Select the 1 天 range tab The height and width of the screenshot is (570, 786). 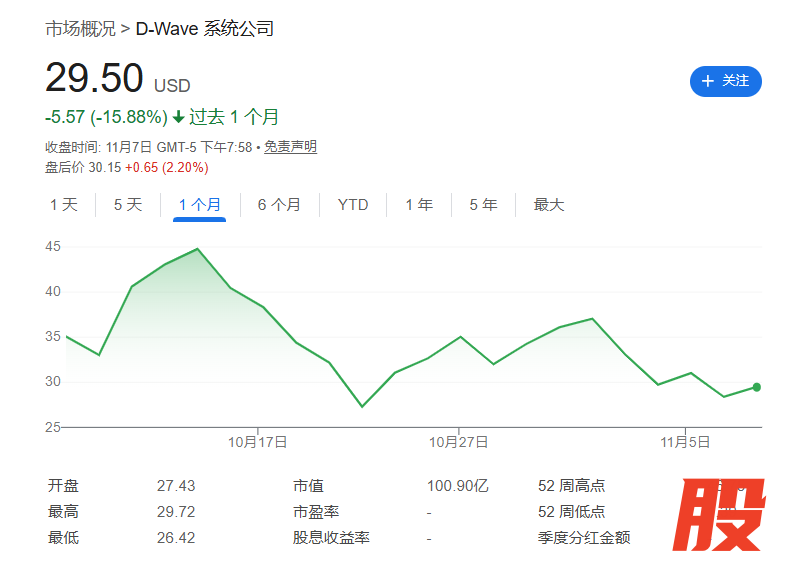64,205
